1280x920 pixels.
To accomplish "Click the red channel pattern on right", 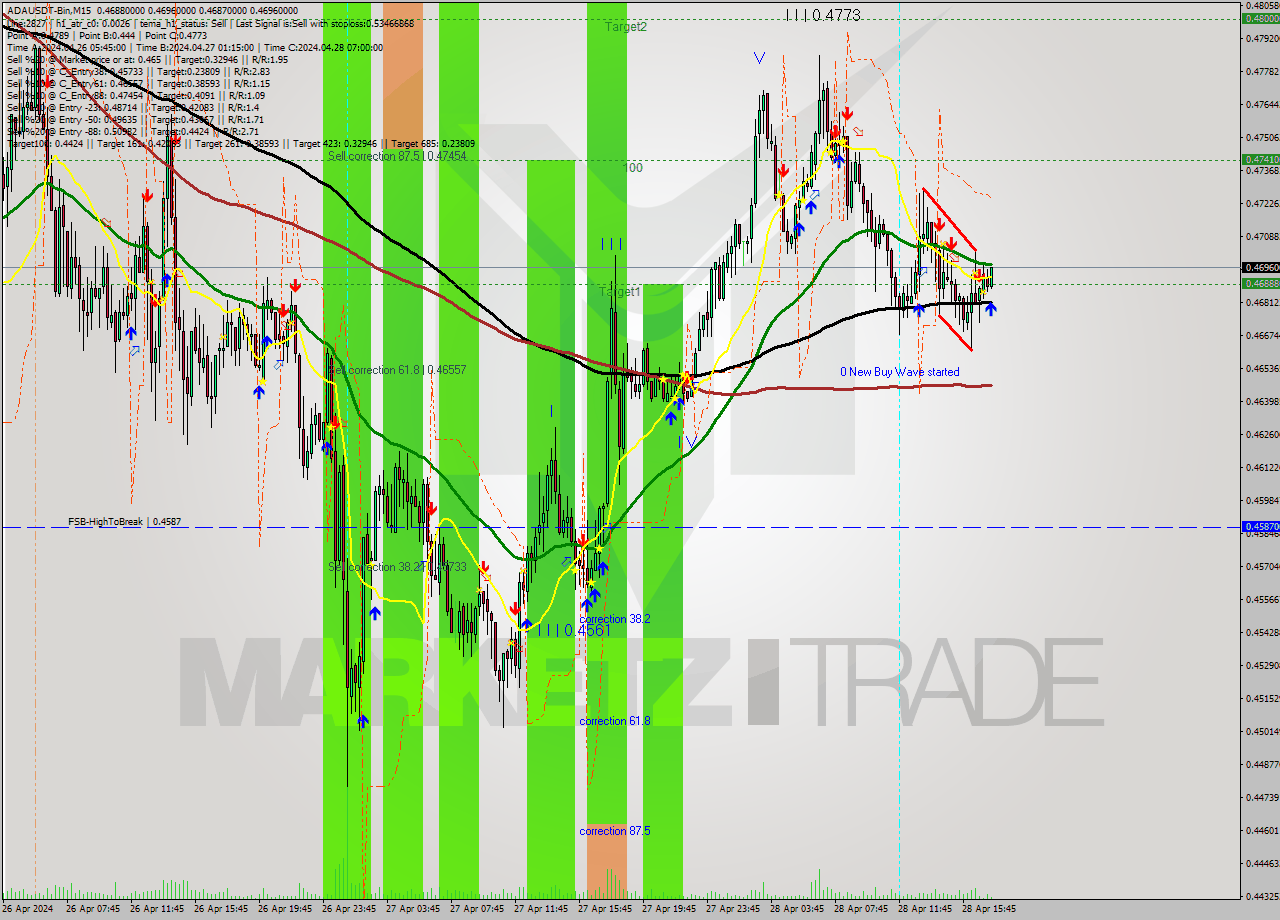I will click(949, 268).
